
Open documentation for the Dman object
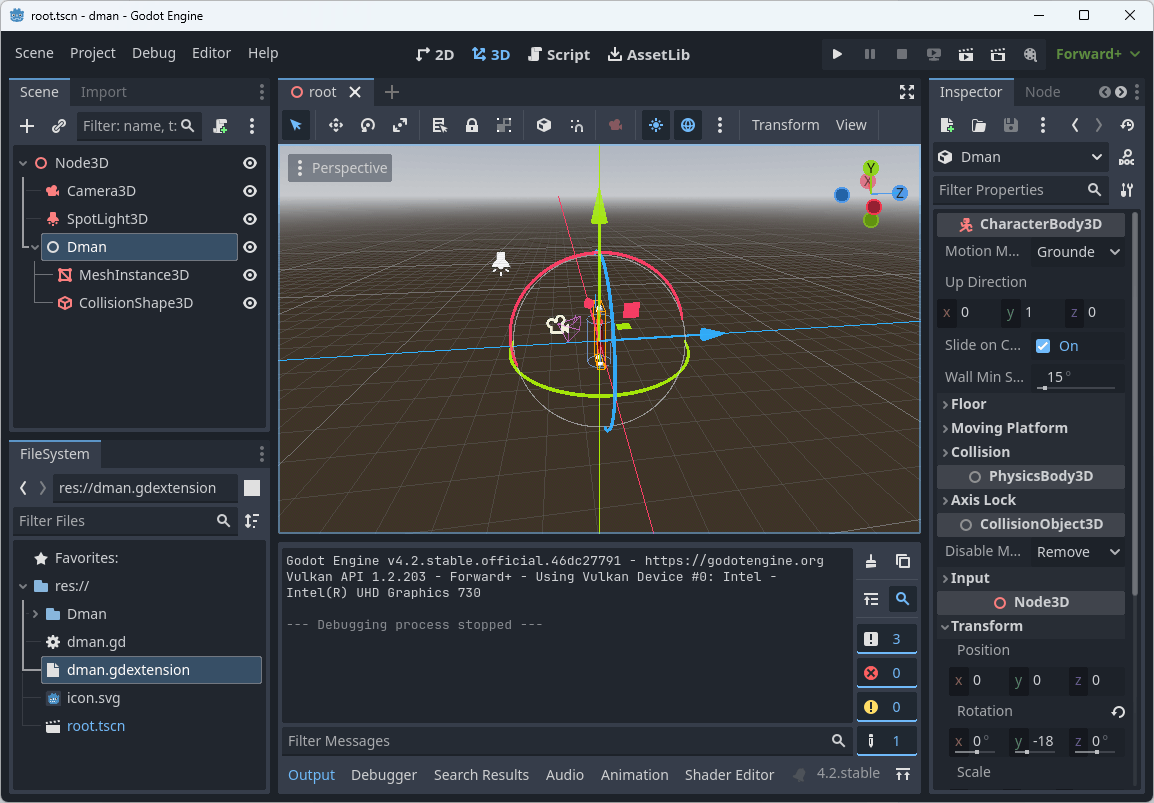pos(1126,157)
